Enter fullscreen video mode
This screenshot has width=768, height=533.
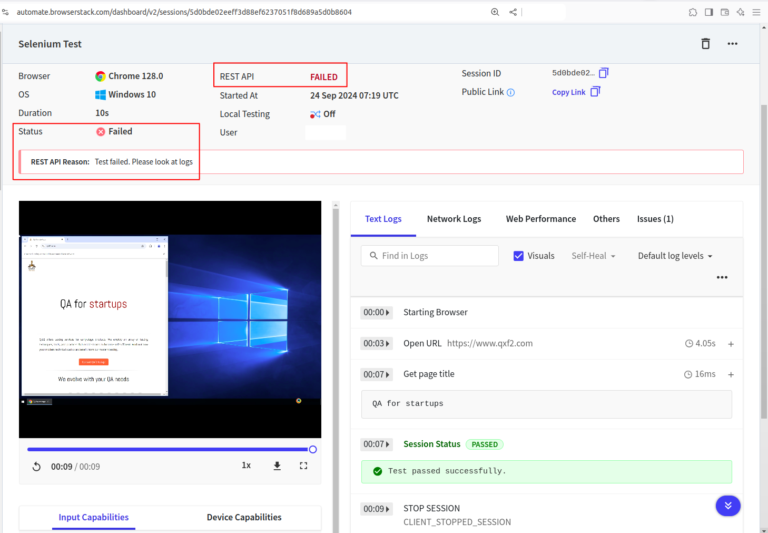point(304,466)
